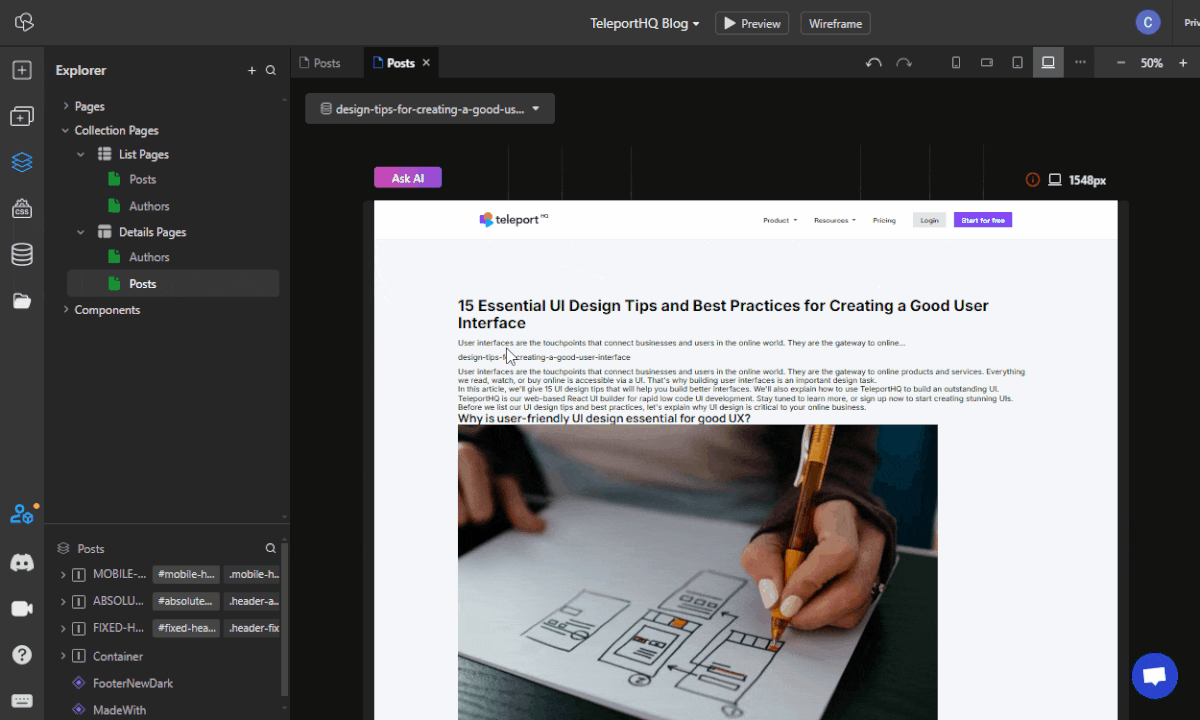Image resolution: width=1200 pixels, height=720 pixels.
Task: Open Resources menu in page header
Action: click(x=835, y=220)
